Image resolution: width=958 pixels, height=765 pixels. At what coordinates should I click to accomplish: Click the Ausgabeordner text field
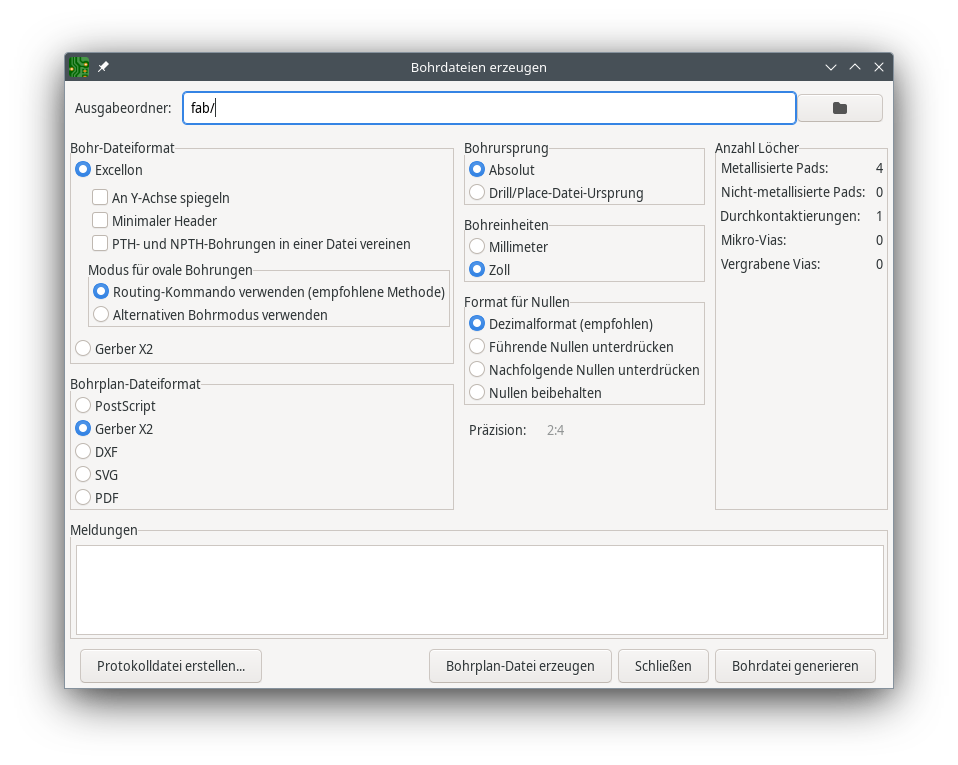(489, 108)
